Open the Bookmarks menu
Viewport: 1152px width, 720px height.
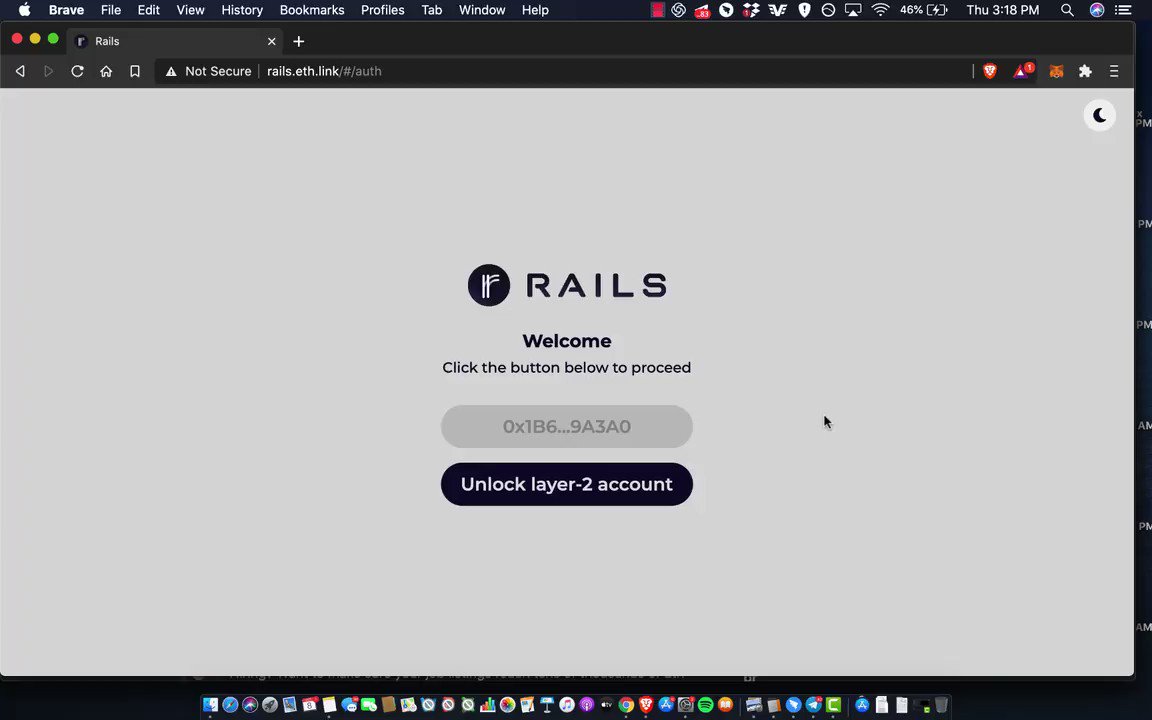[x=312, y=10]
